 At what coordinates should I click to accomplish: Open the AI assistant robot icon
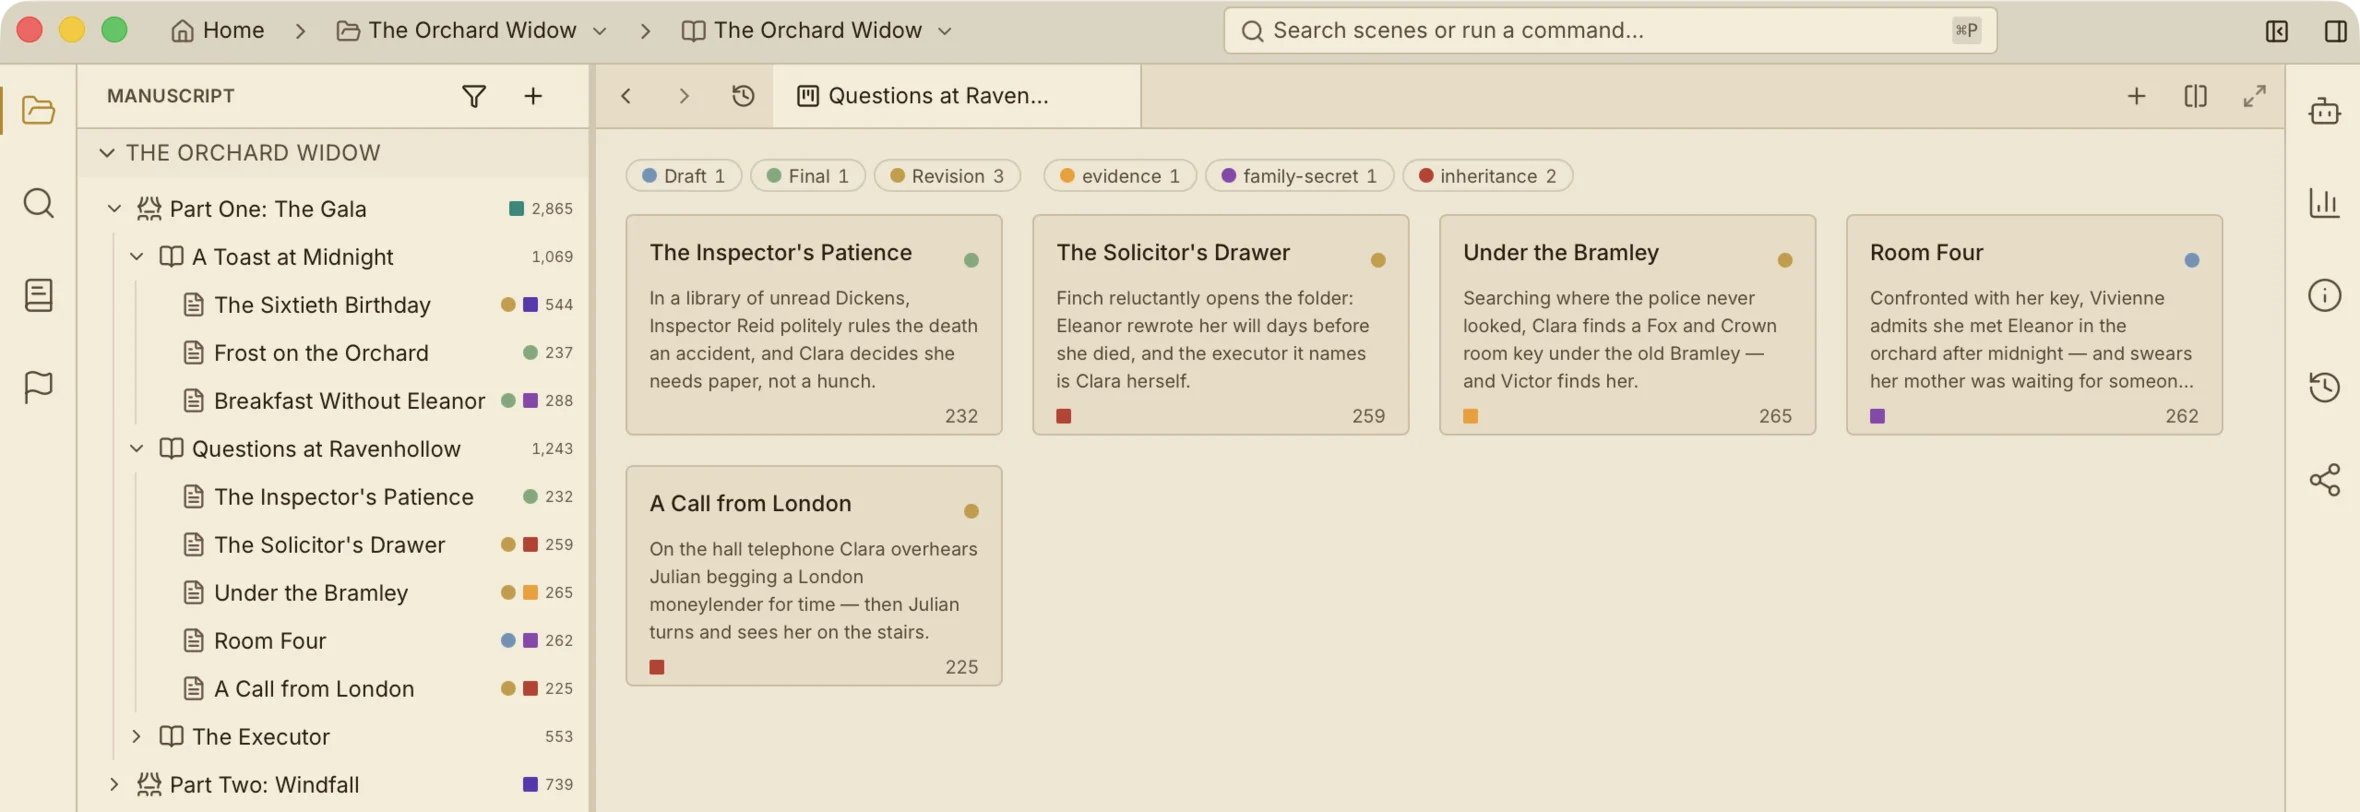pos(2324,110)
